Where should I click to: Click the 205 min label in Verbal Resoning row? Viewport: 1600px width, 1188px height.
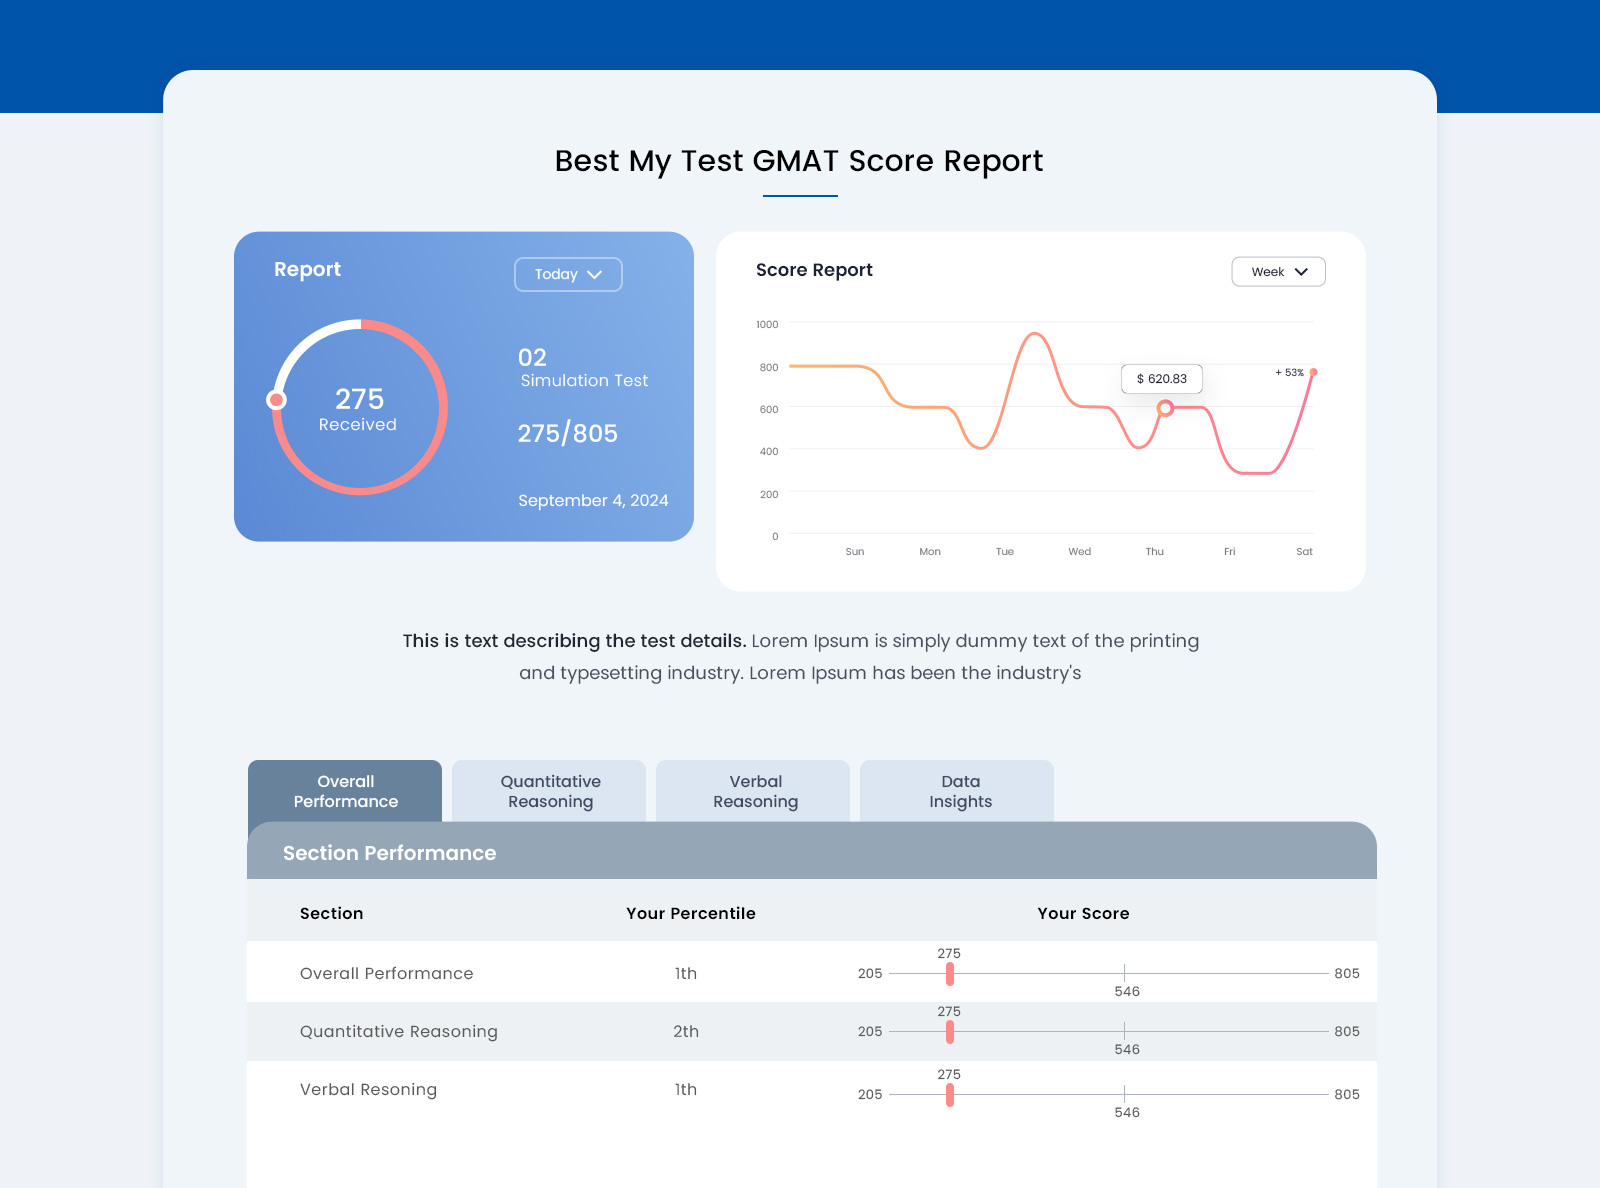[870, 1094]
